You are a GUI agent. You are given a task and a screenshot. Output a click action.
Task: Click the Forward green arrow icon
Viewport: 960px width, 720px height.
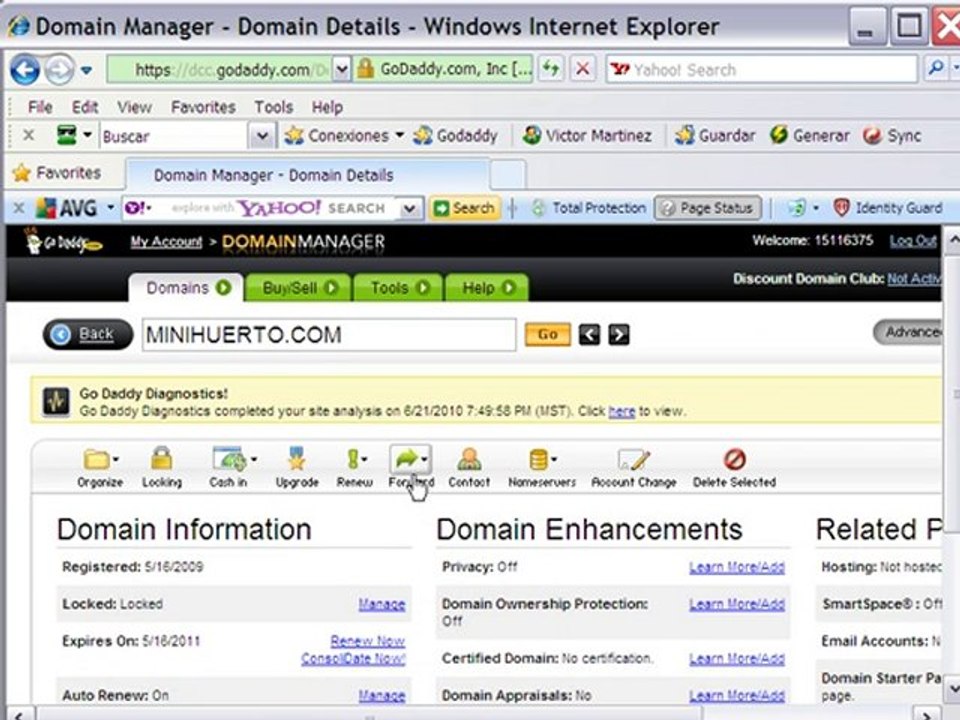(x=407, y=459)
